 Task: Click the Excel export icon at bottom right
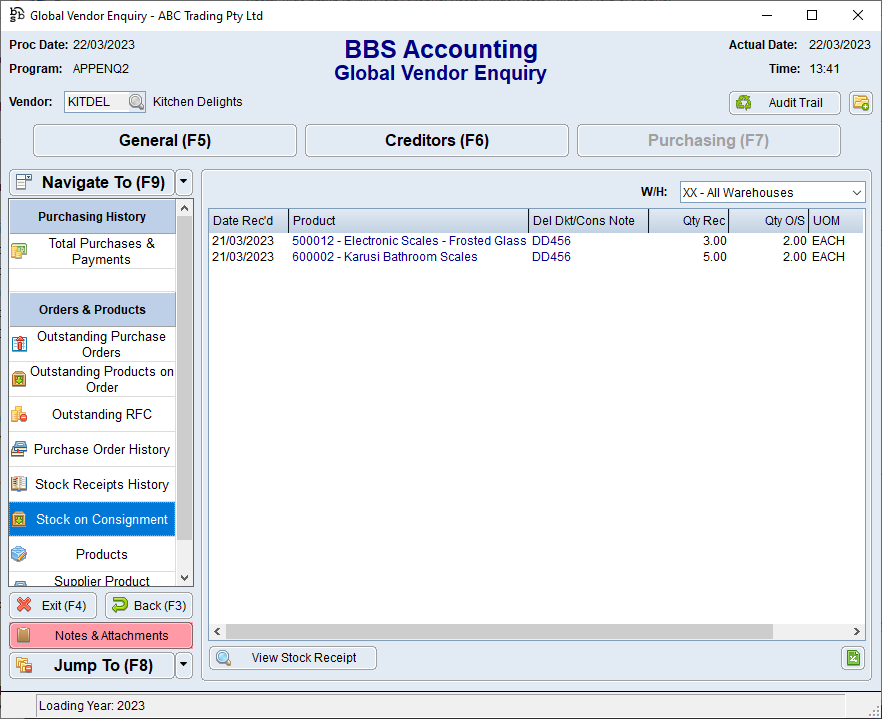click(852, 657)
